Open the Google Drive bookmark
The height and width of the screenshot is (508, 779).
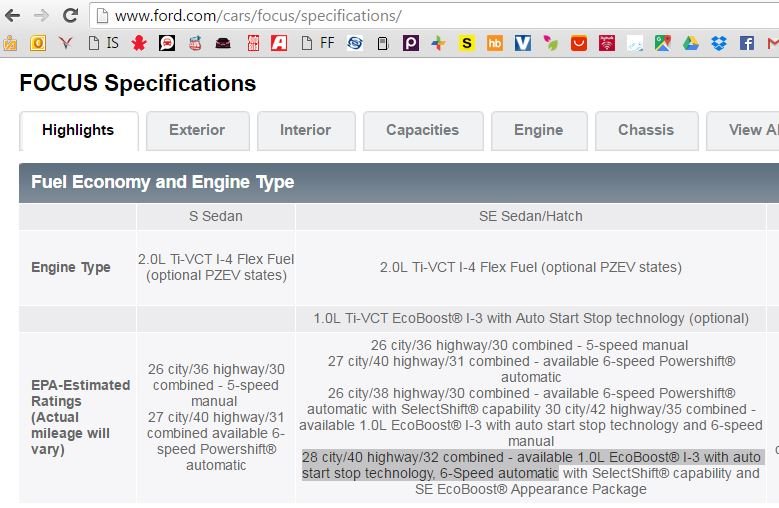[691, 43]
